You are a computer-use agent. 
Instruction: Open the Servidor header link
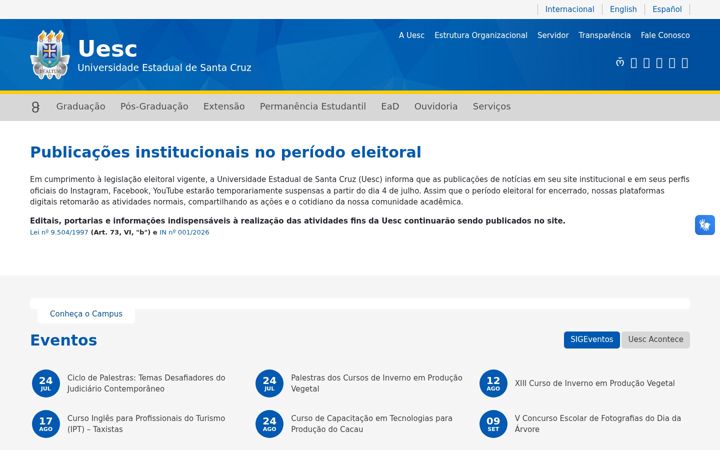(553, 35)
